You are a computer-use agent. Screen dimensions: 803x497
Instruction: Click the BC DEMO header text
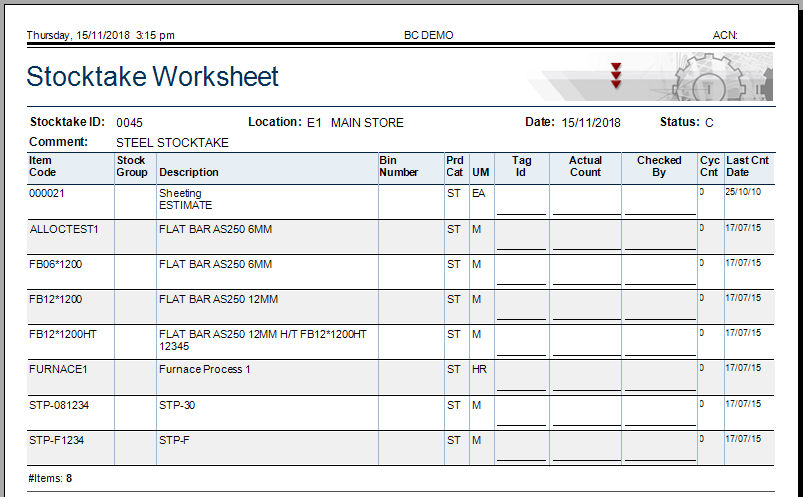coord(429,35)
